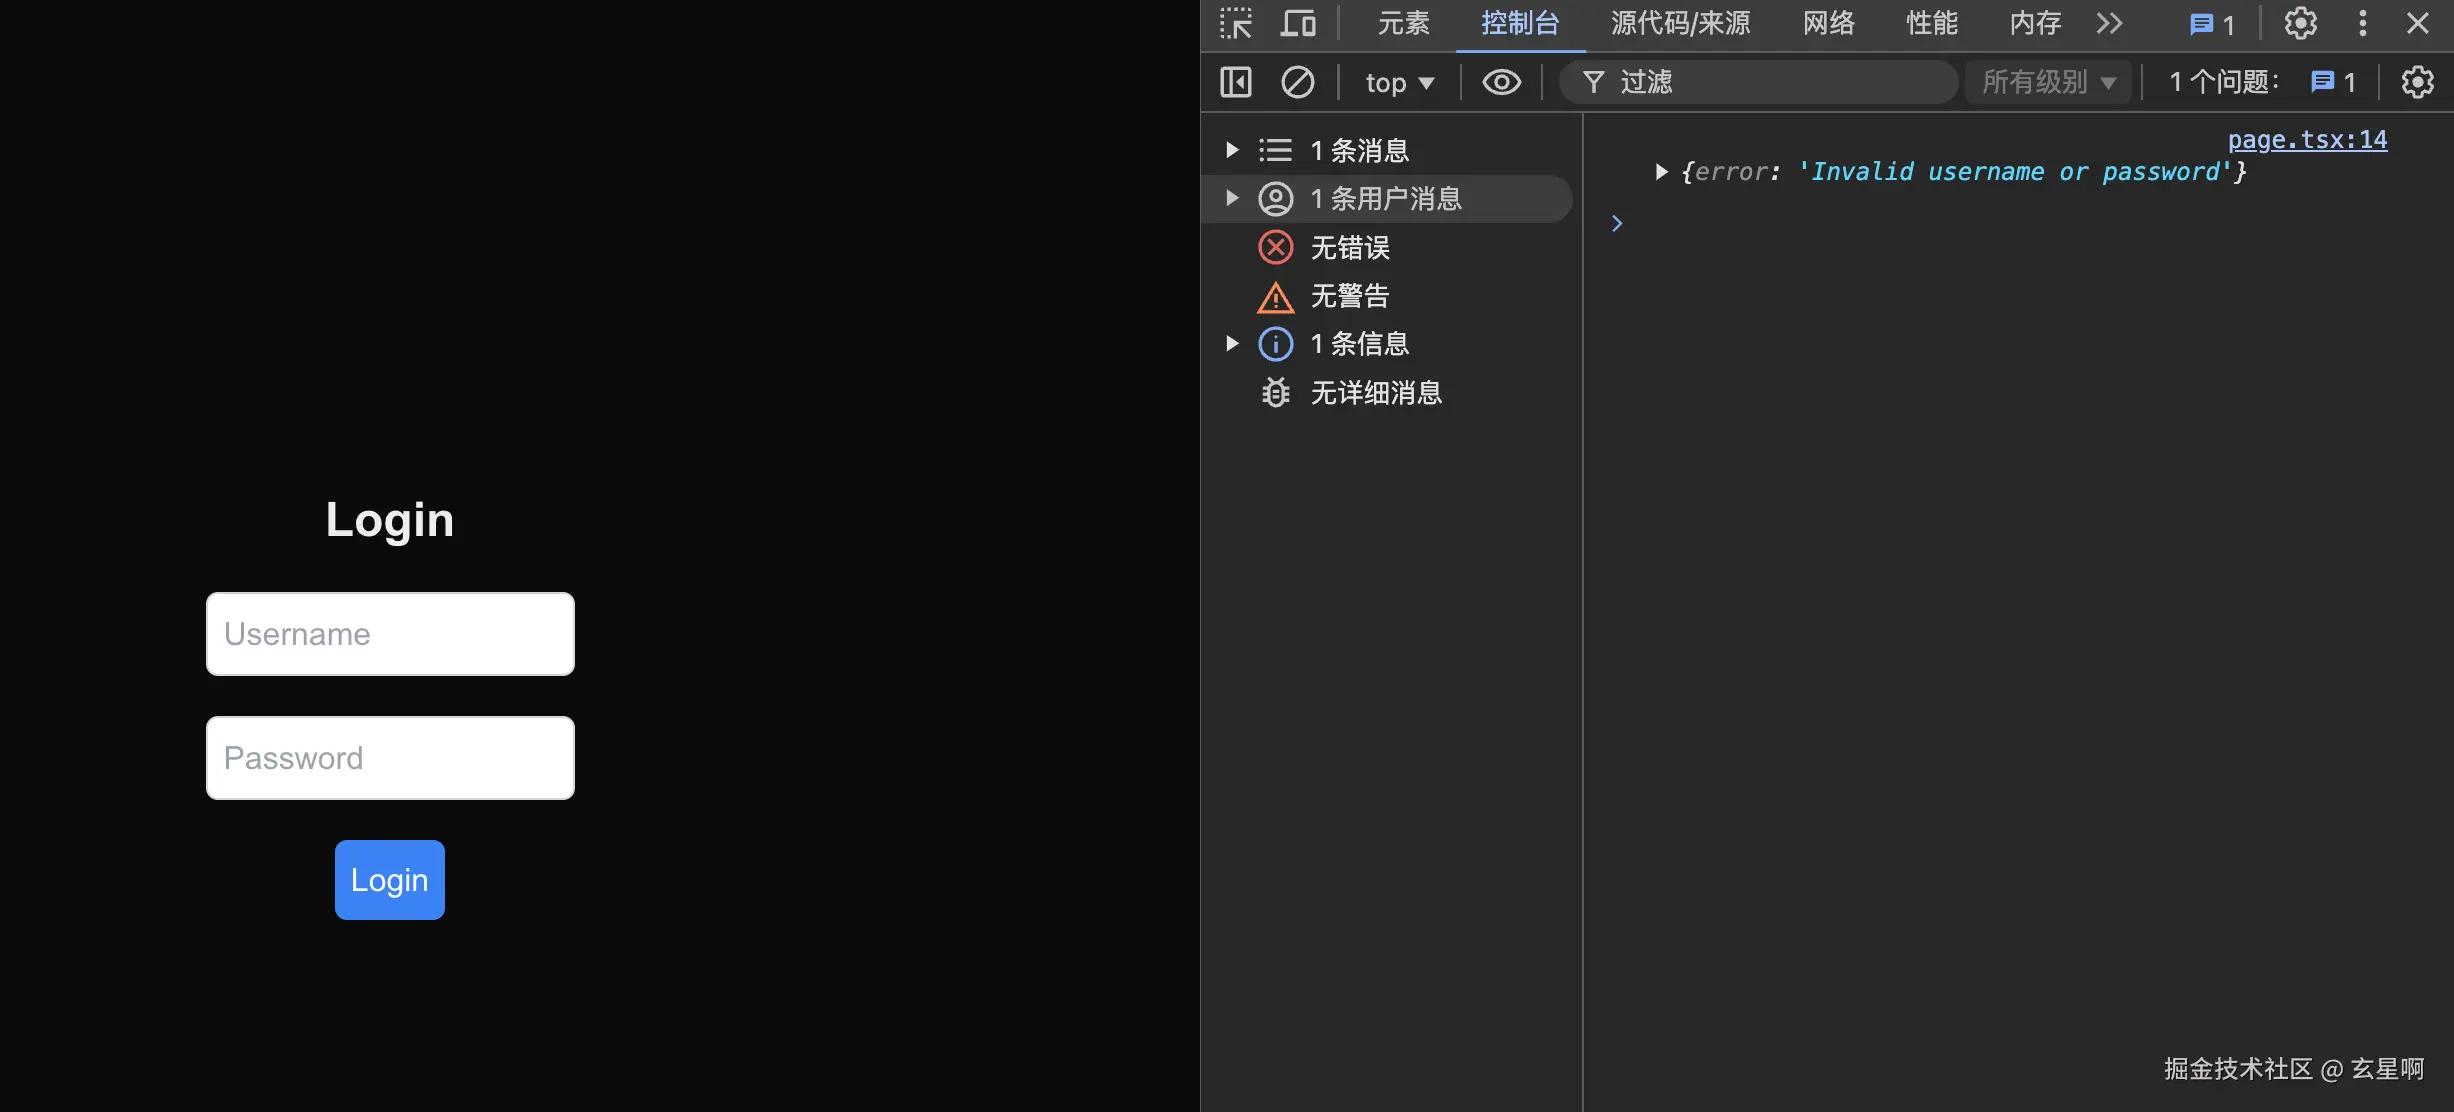Open DevTools settings gear
Image resolution: width=2454 pixels, height=1112 pixels.
tap(2300, 23)
